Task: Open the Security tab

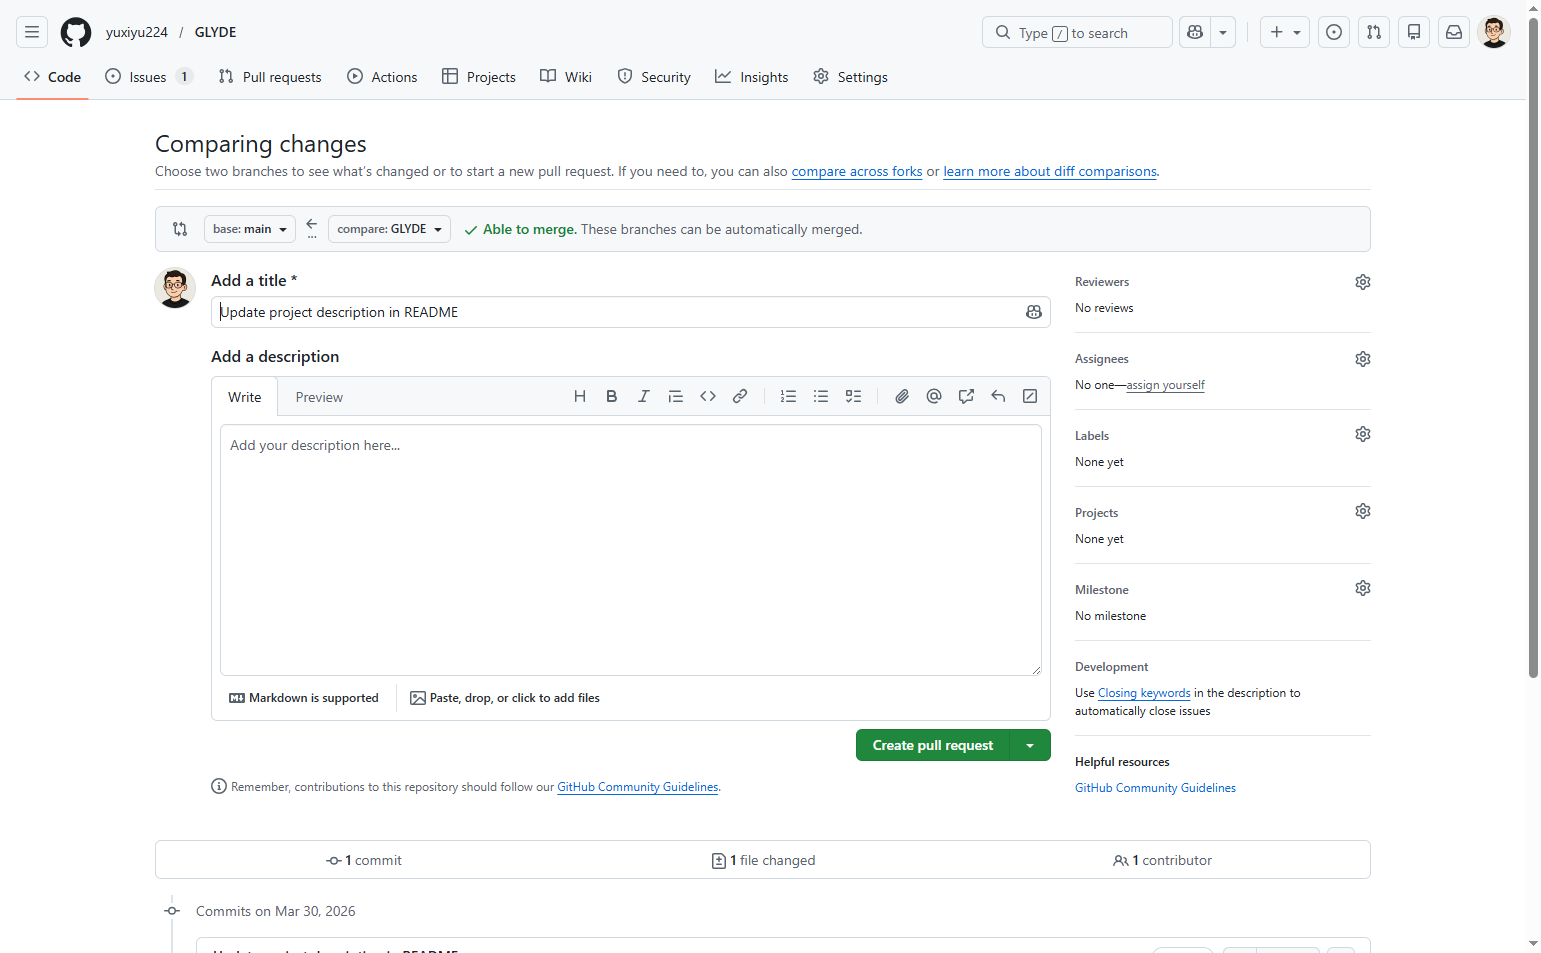Action: tap(654, 77)
